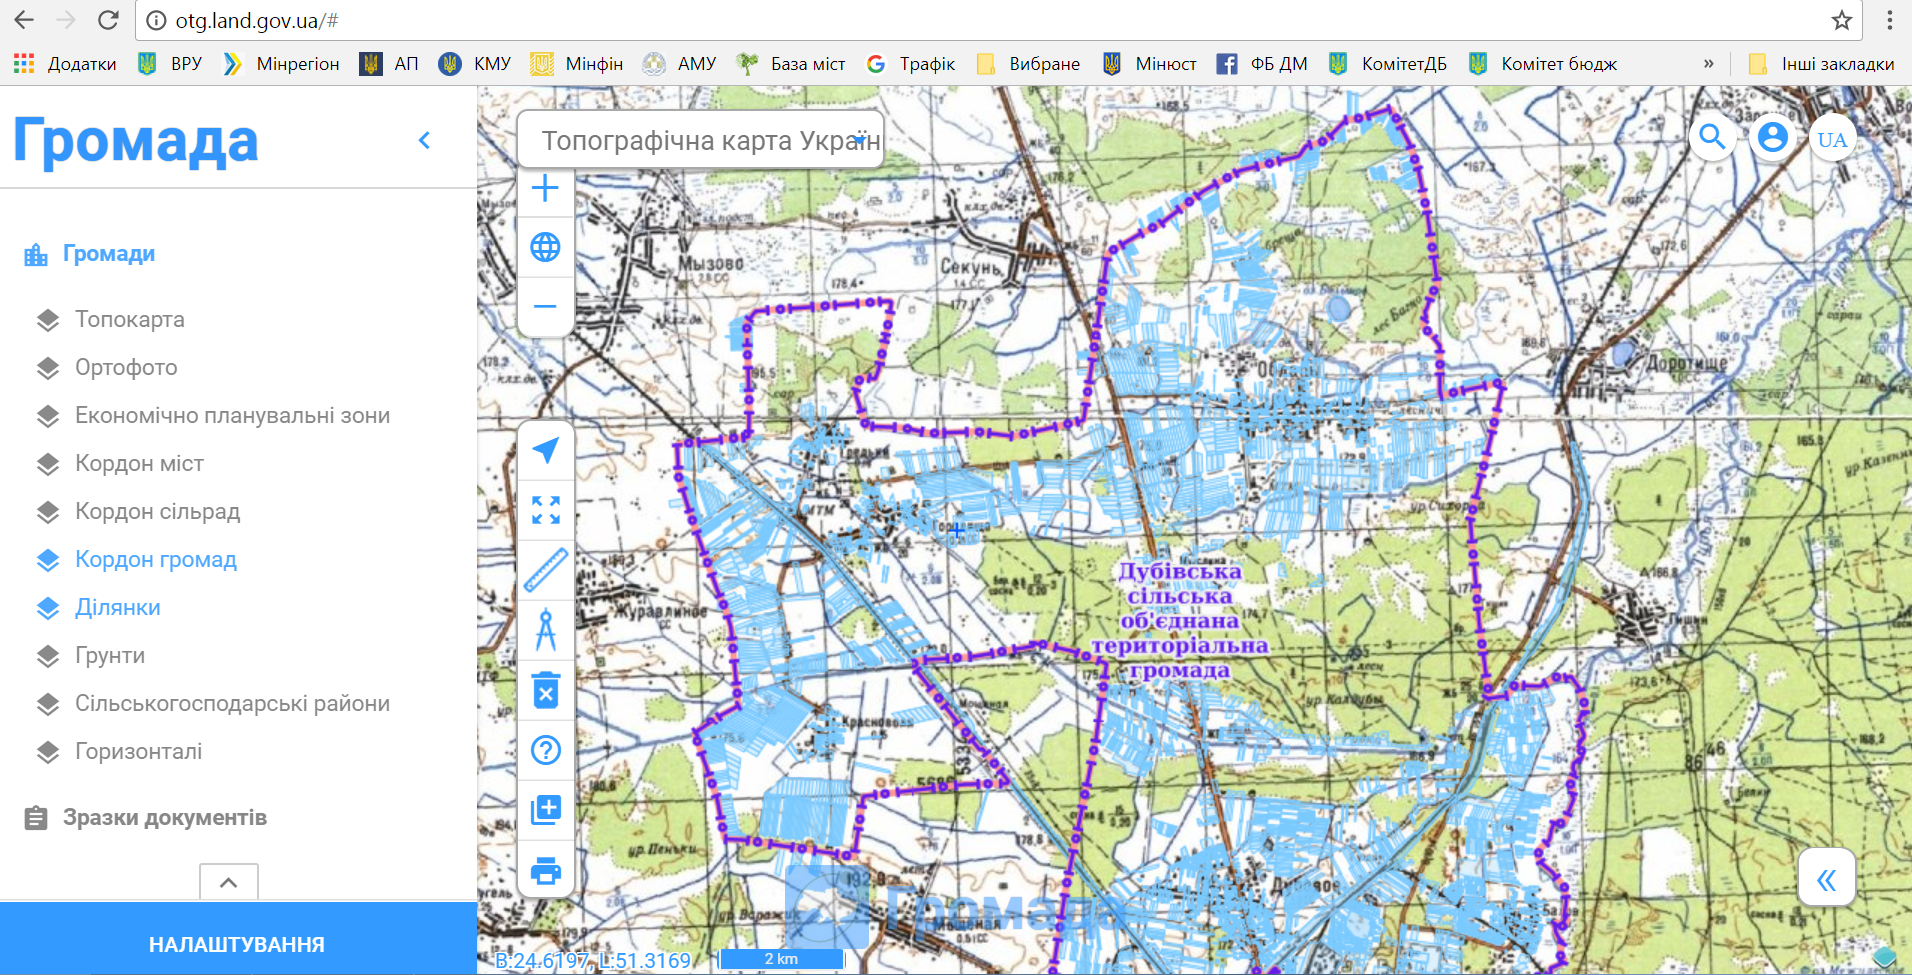Click the zoom in plus button
The image size is (1912, 975).
(545, 188)
